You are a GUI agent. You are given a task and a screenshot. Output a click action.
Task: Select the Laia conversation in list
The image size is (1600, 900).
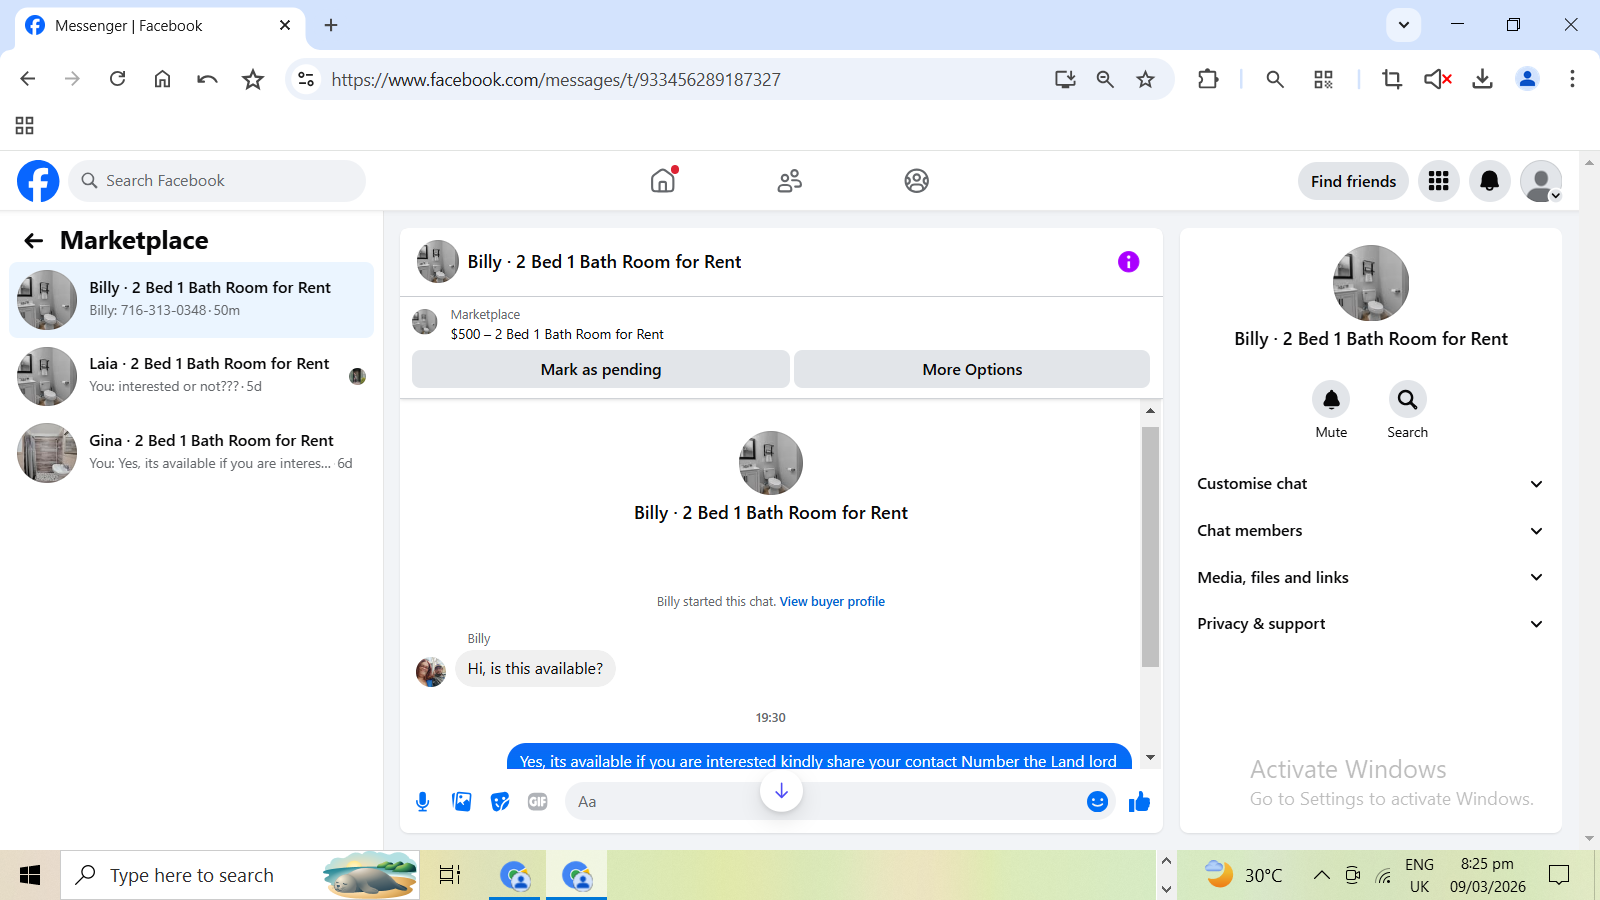(192, 376)
